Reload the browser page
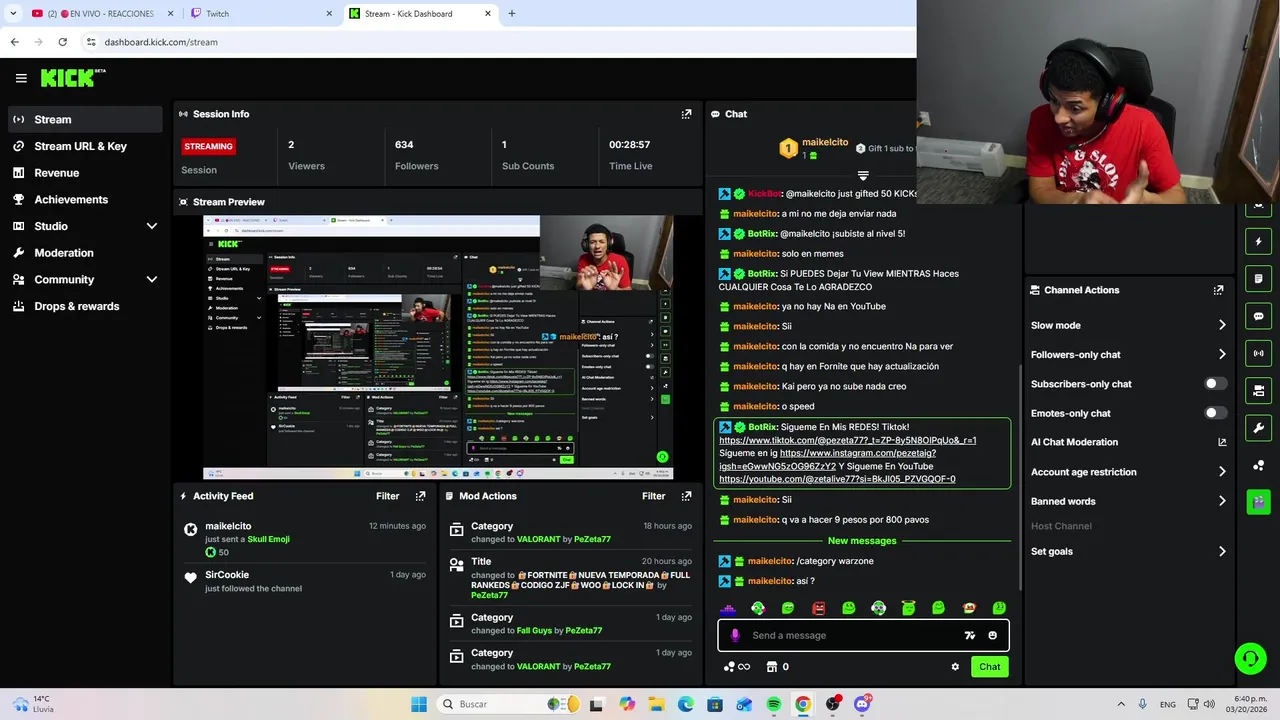Viewport: 1280px width, 720px height. pyautogui.click(x=62, y=42)
